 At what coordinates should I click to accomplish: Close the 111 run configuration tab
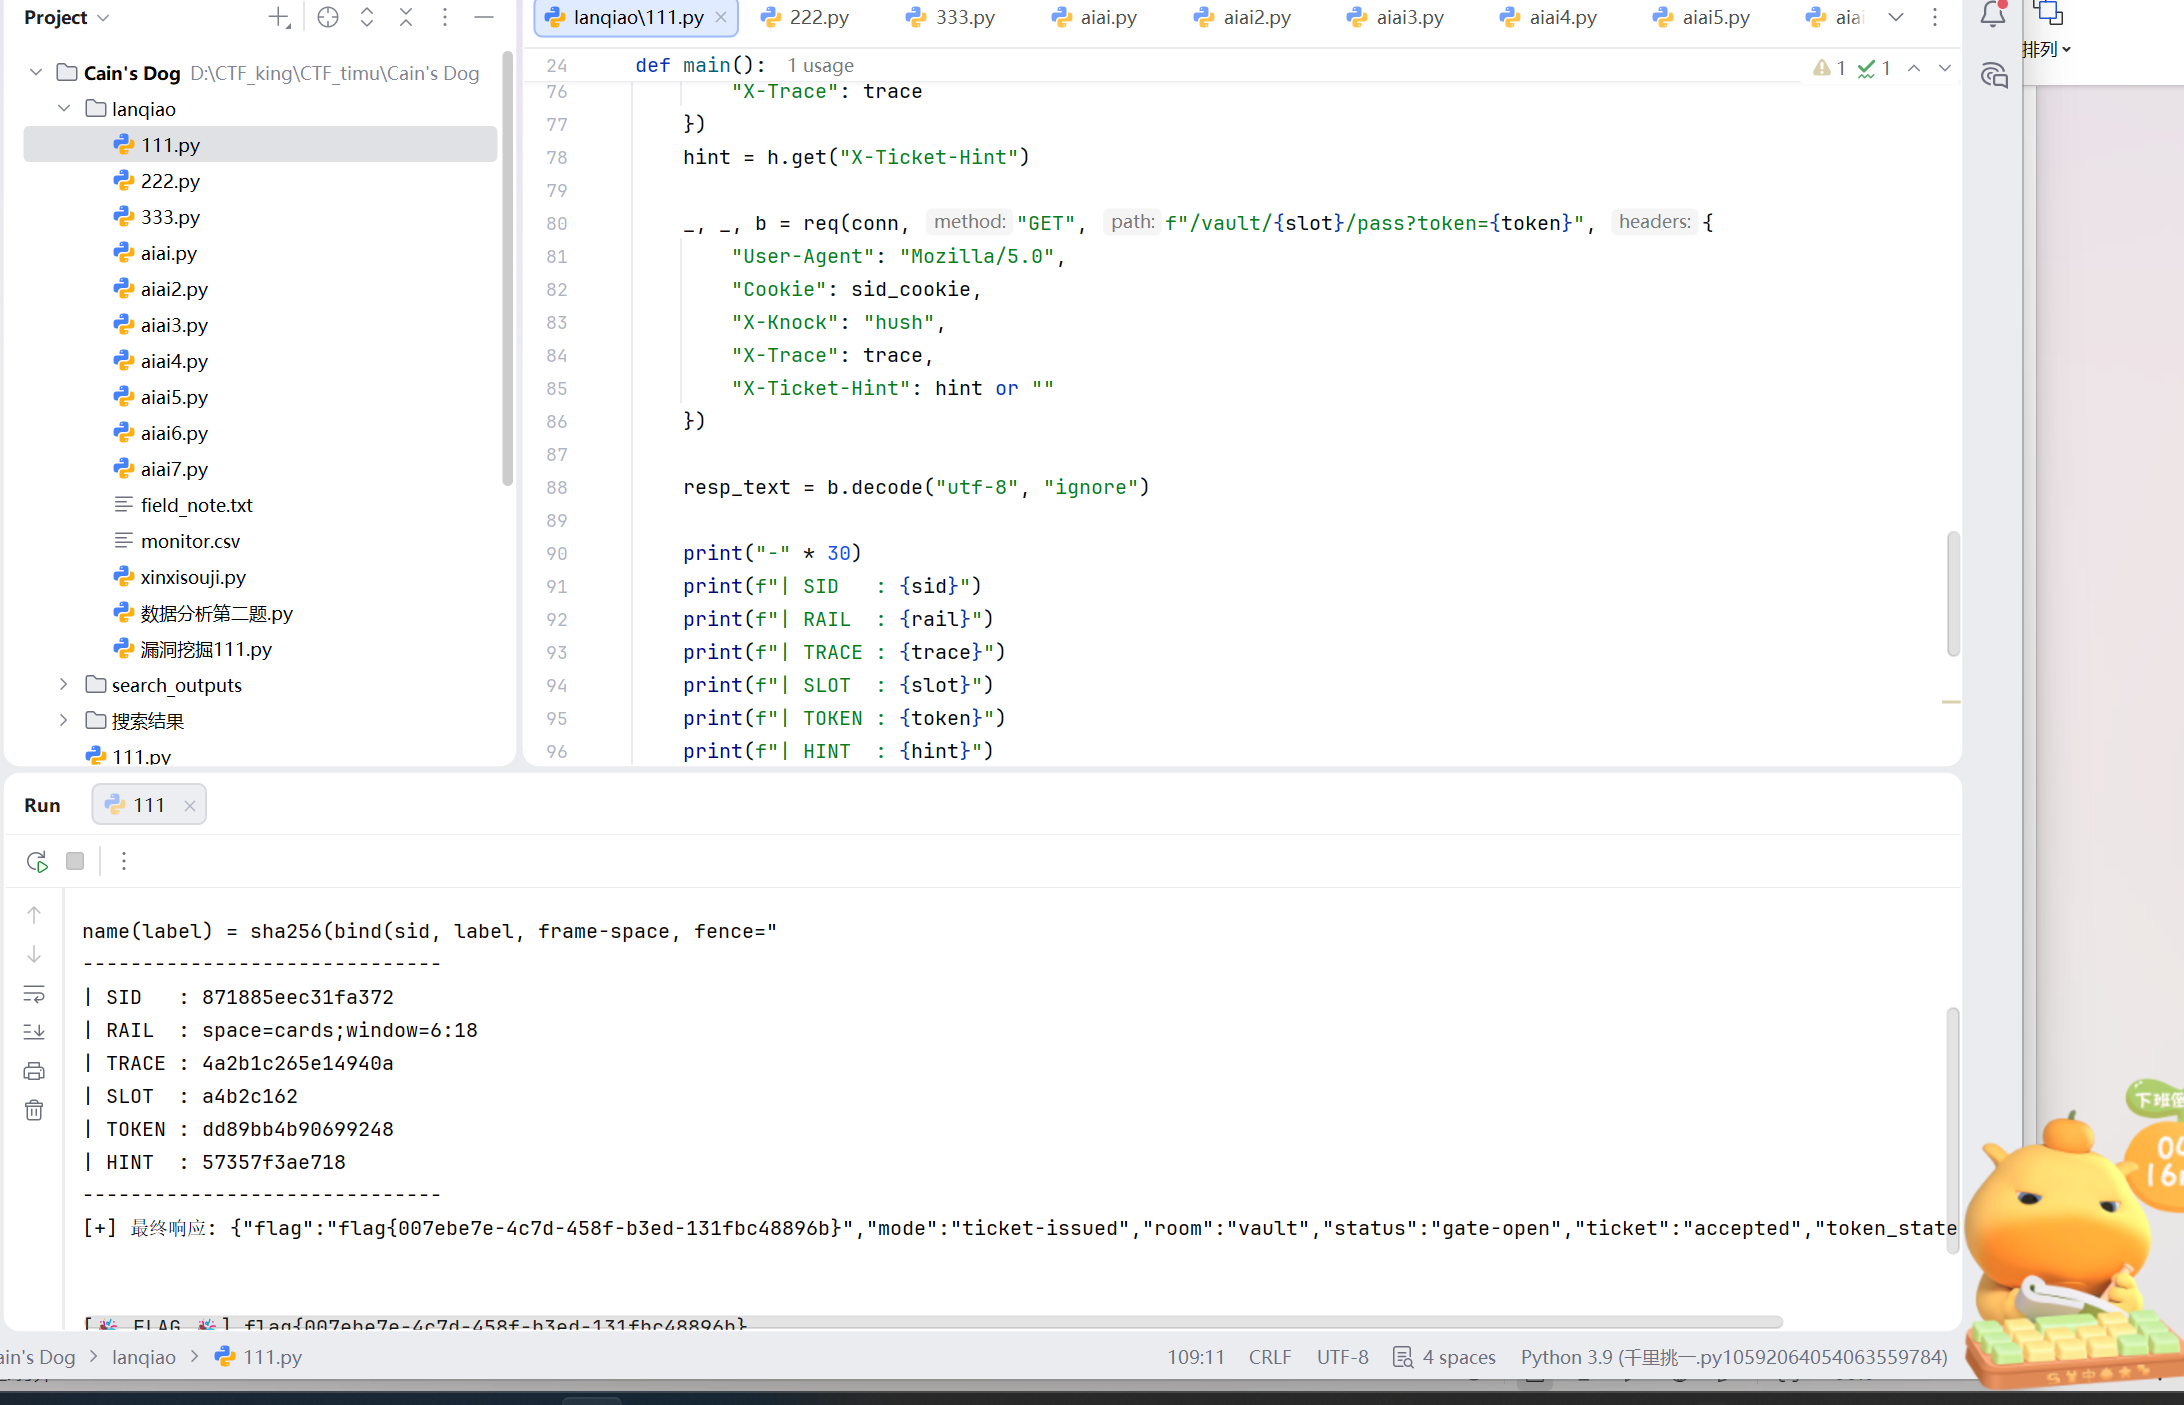pos(190,805)
